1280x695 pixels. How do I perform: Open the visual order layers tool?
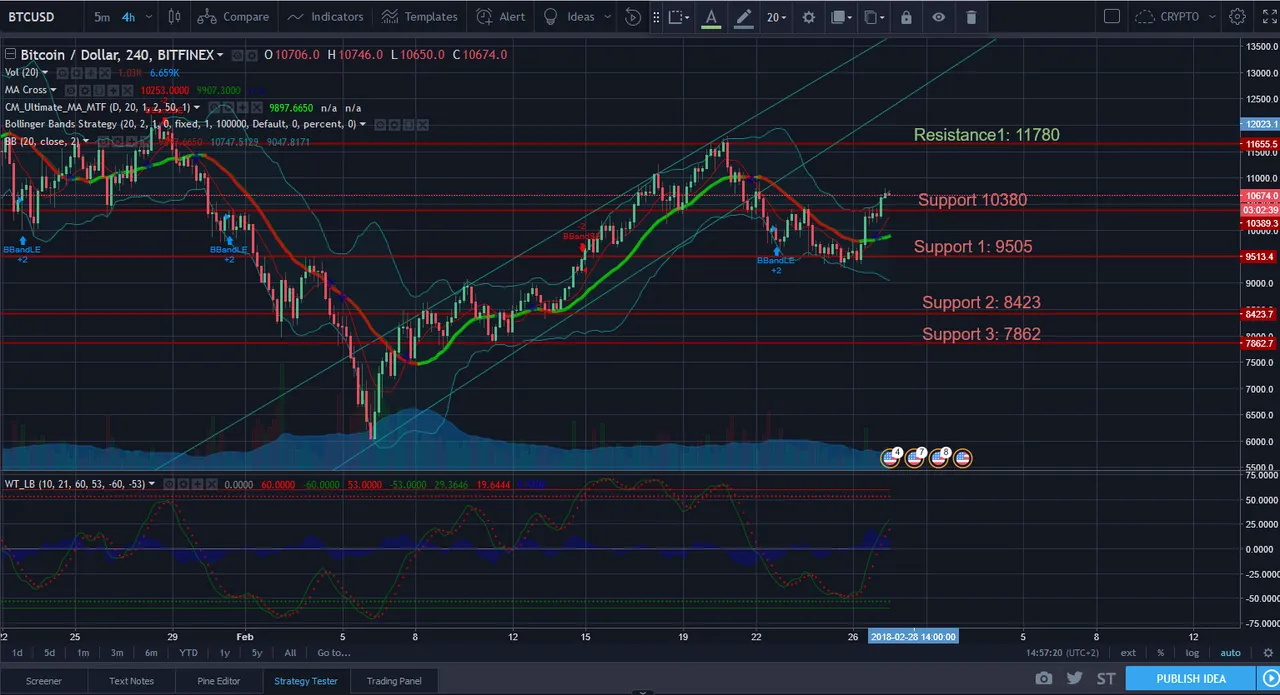[842, 17]
